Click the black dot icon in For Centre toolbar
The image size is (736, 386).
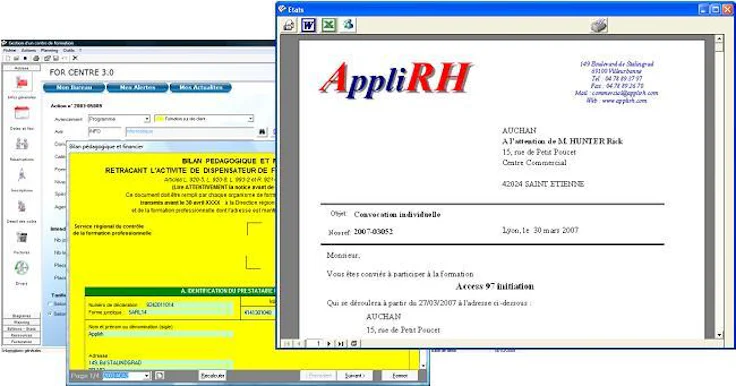[x=25, y=58]
